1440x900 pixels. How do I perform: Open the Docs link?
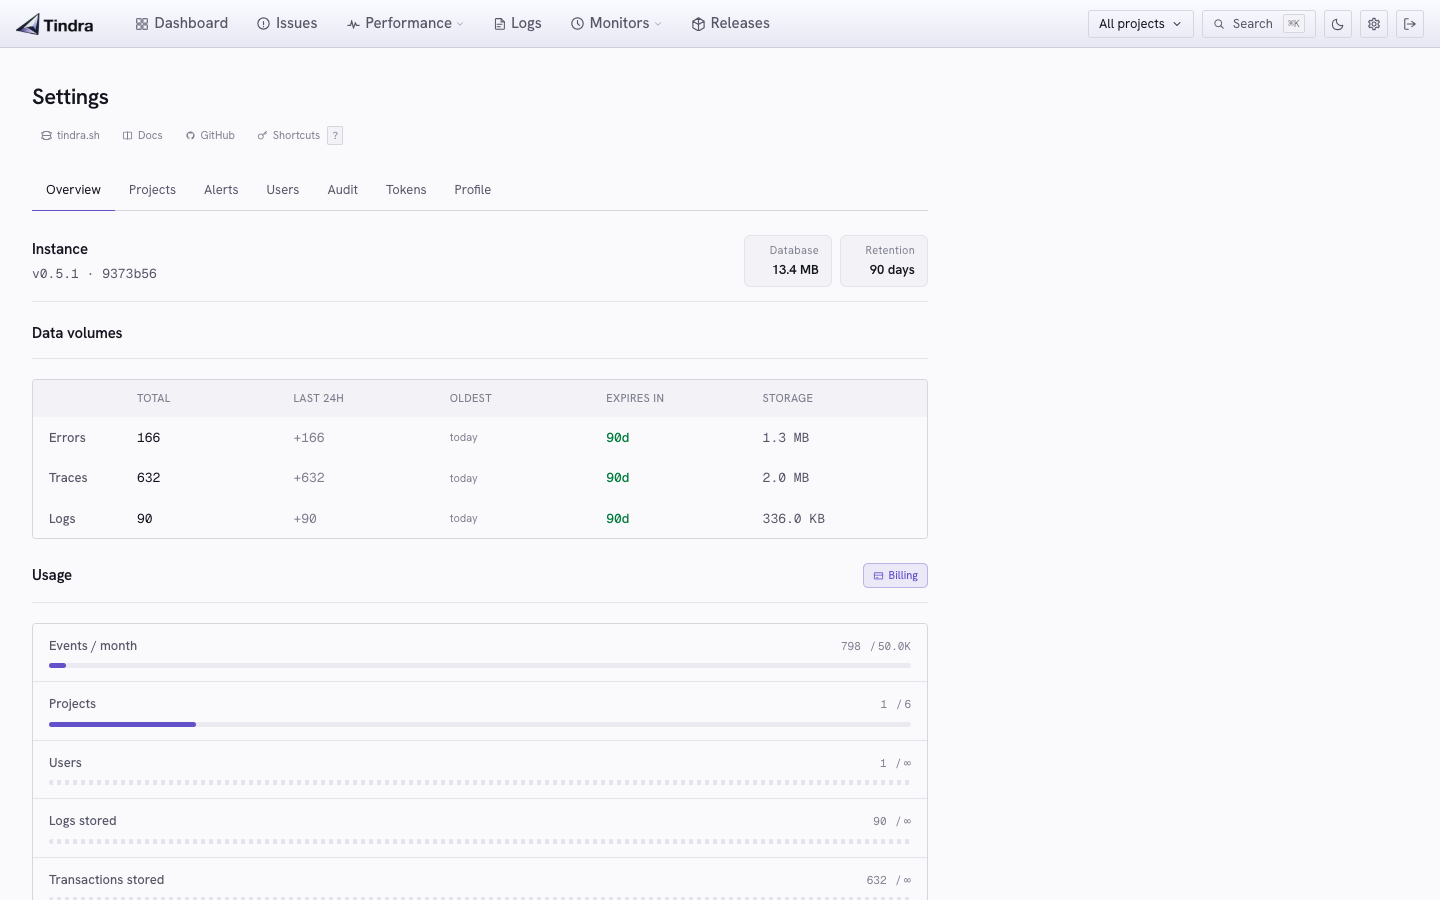142,135
